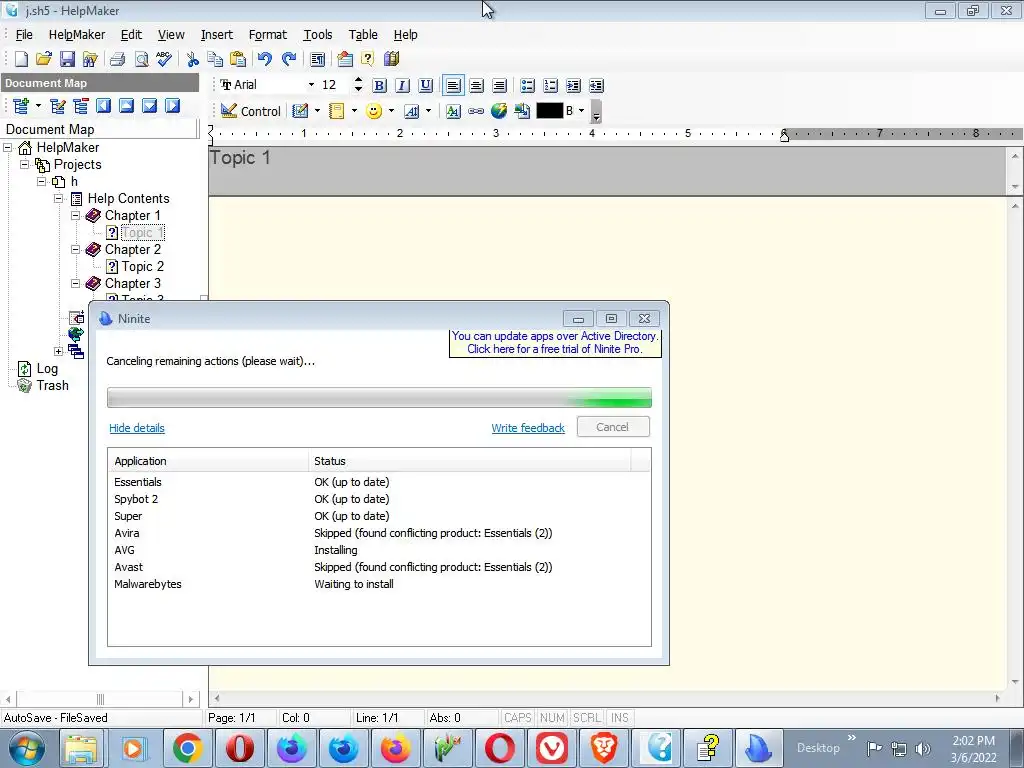
Task: Open a file using the folder icon
Action: [44, 59]
